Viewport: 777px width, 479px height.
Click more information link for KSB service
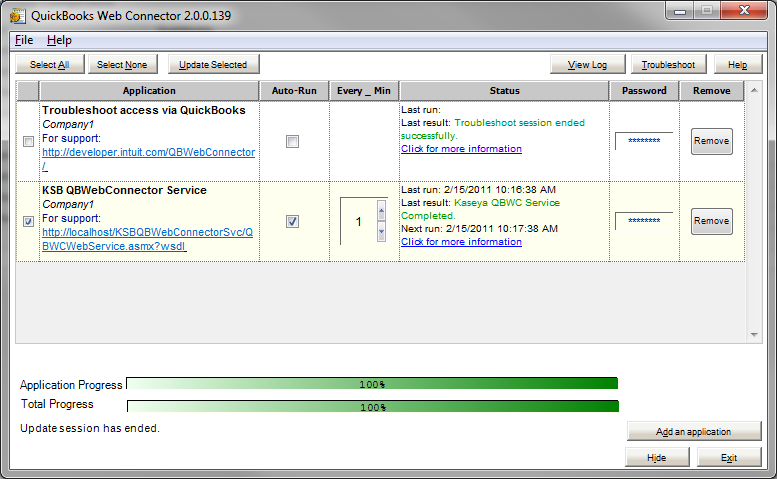pos(461,241)
